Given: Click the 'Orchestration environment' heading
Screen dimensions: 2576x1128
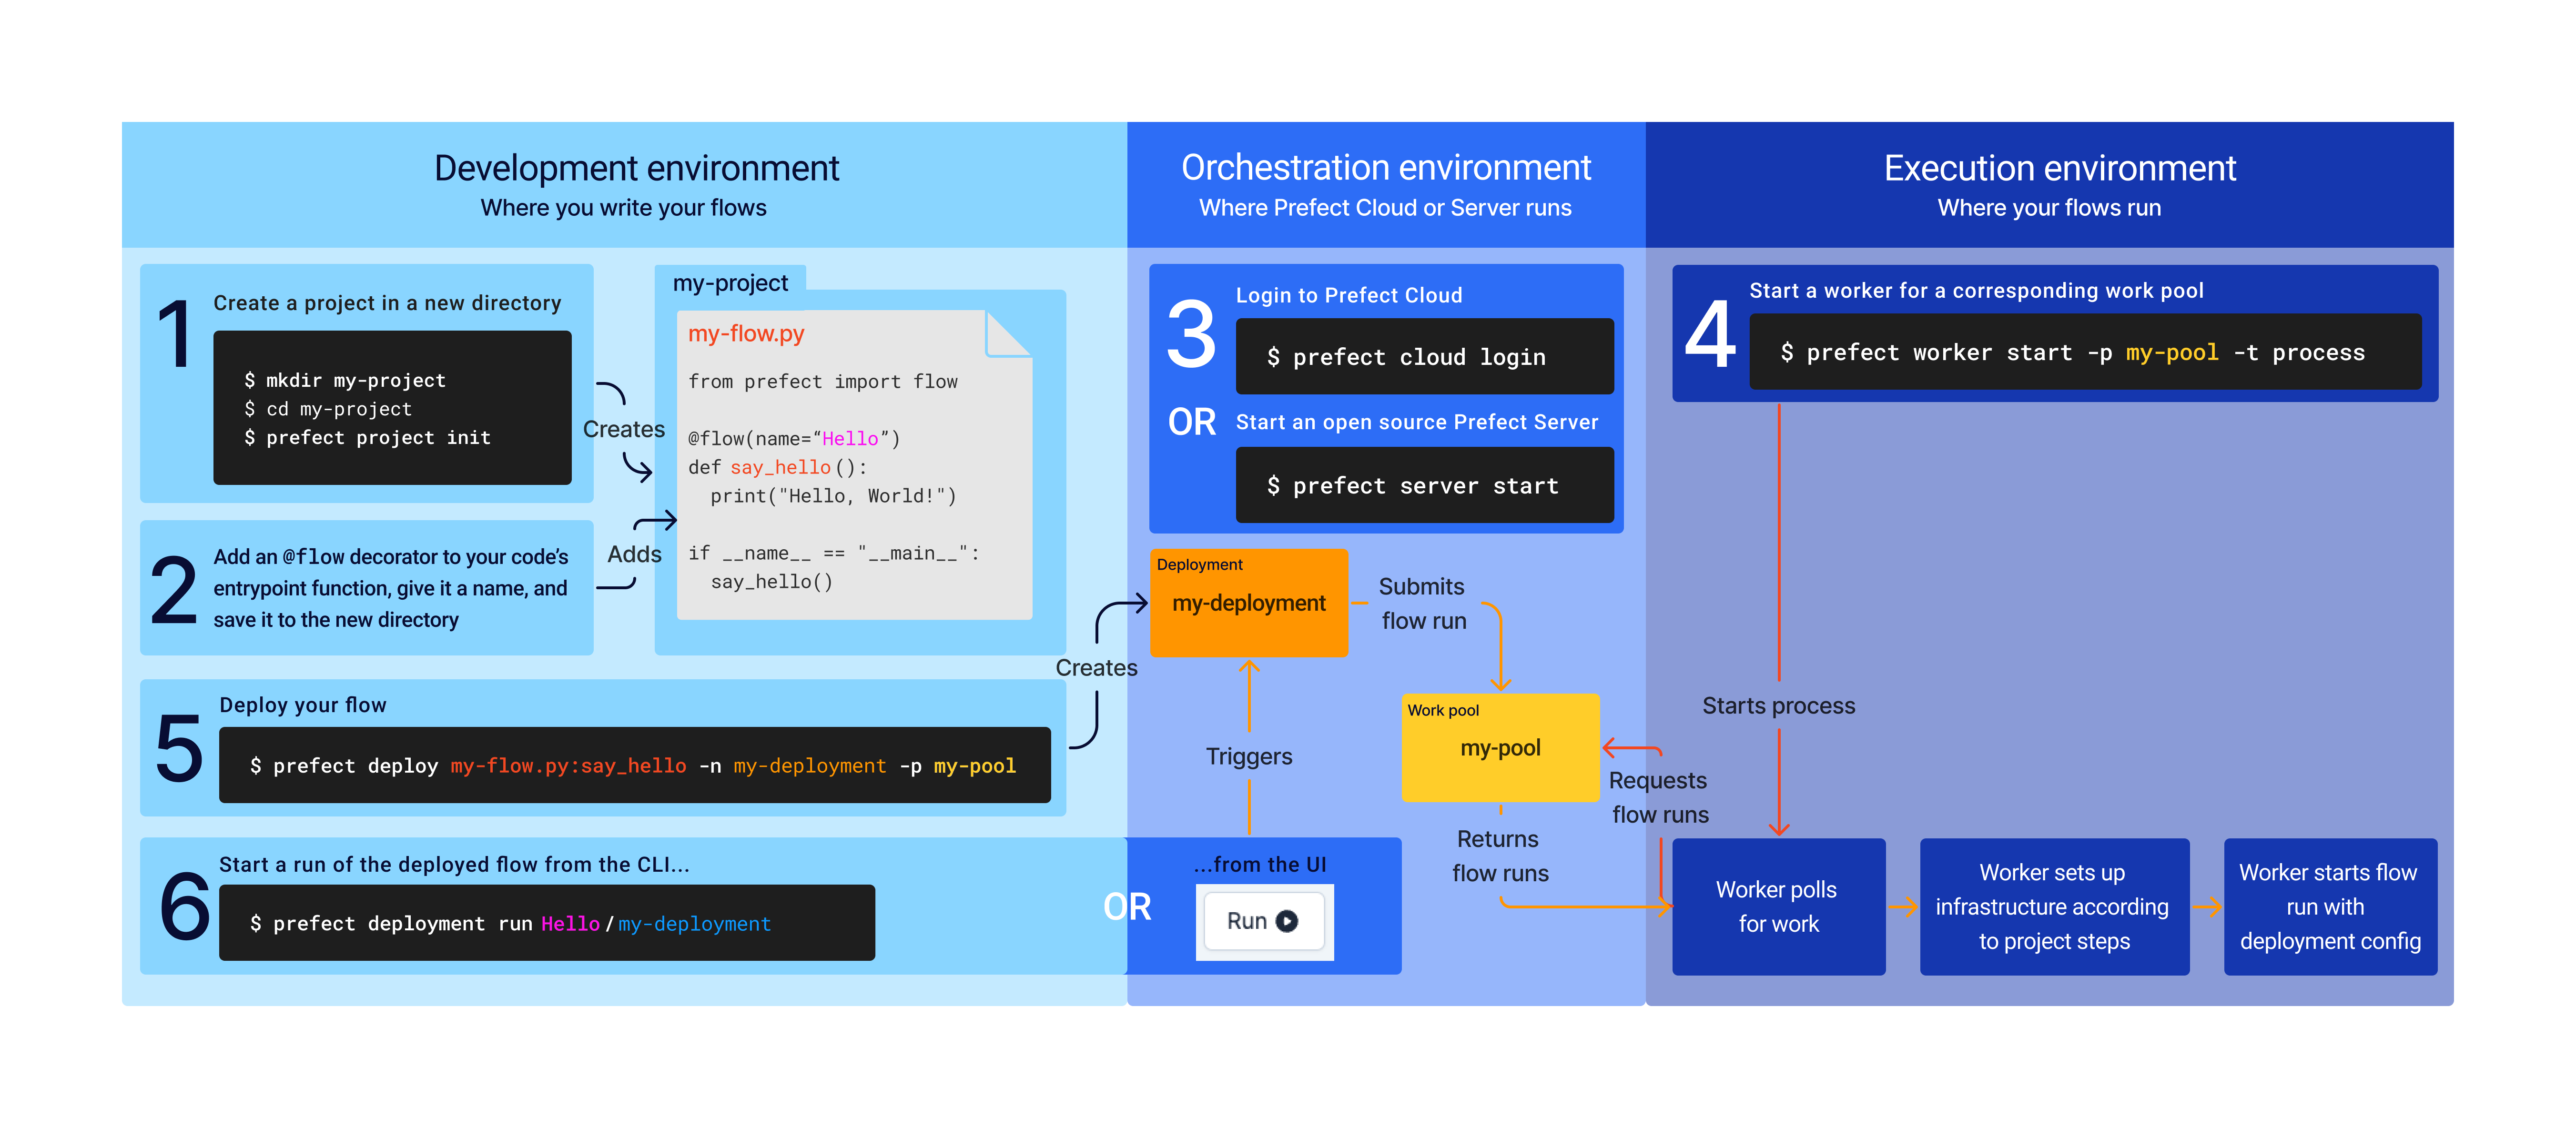Looking at the screenshot, I should coord(1386,168).
